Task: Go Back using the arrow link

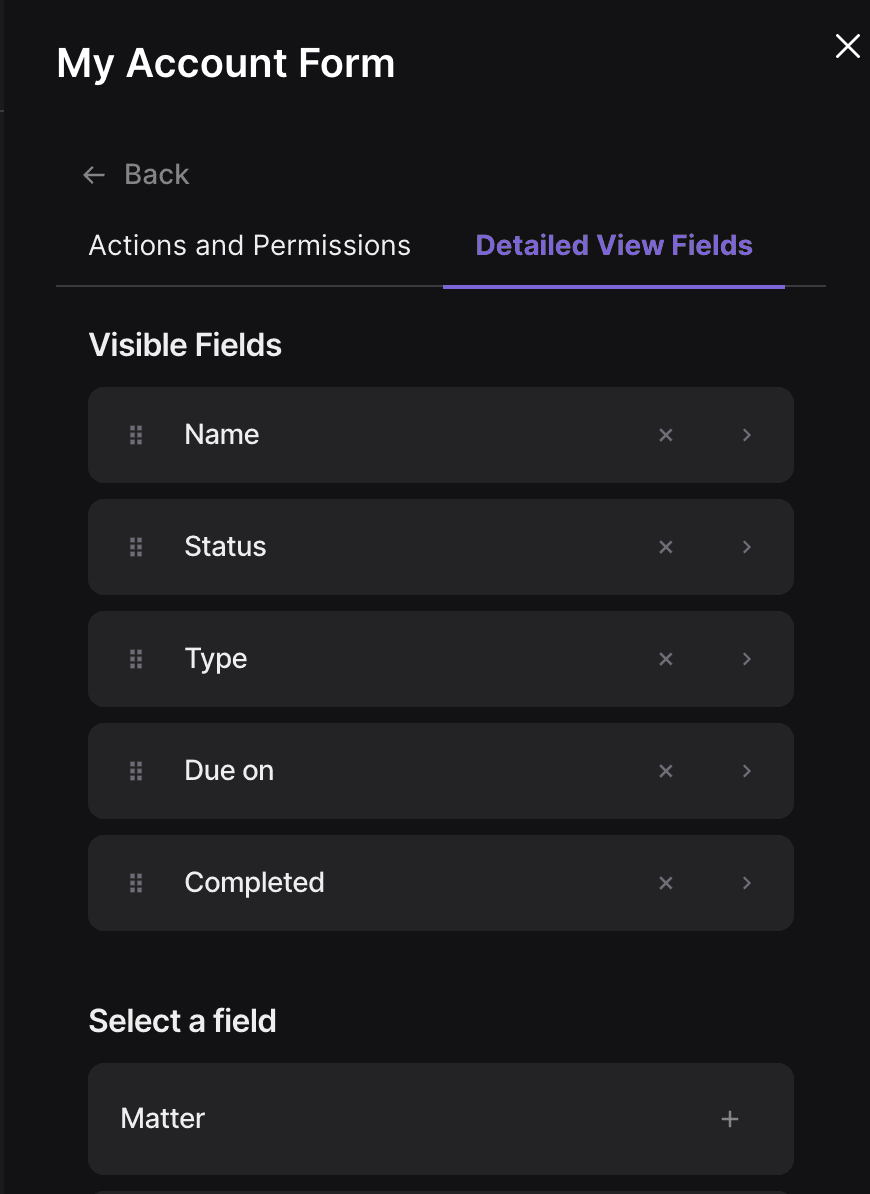Action: [135, 174]
